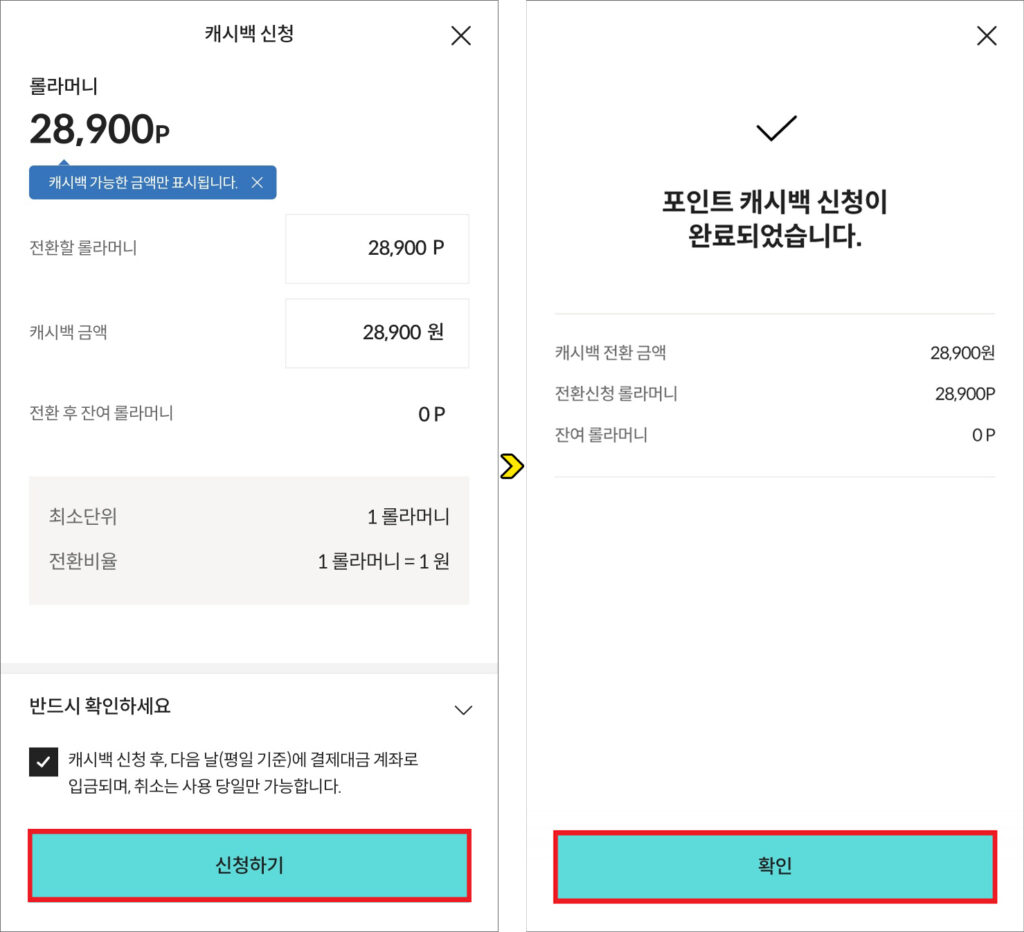This screenshot has height=932, width=1024.
Task: Click the 캐시백 신청 page title
Action: point(249,34)
